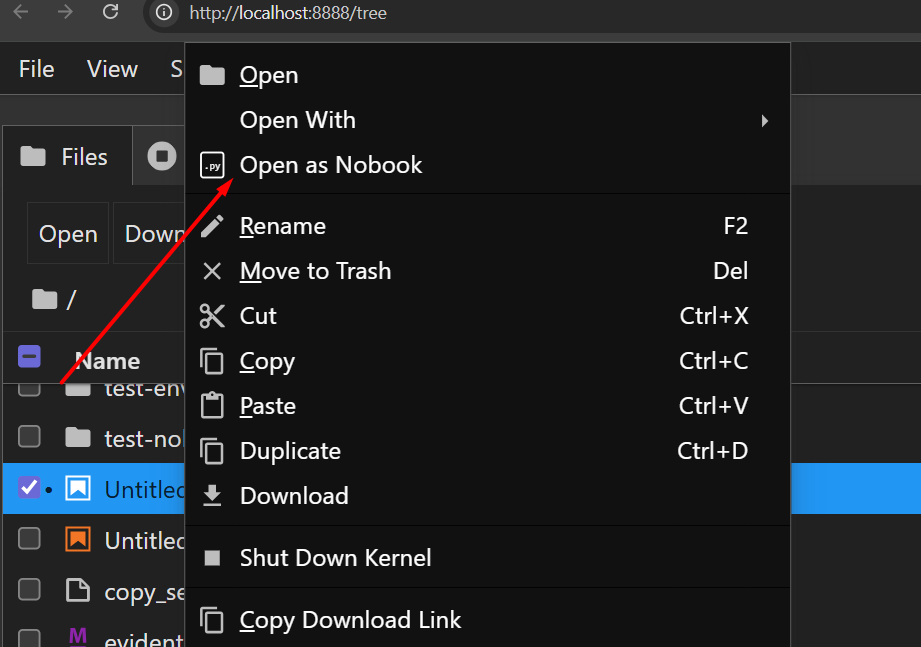Click the Open folder icon in context menu
This screenshot has height=647, width=921.
click(212, 75)
